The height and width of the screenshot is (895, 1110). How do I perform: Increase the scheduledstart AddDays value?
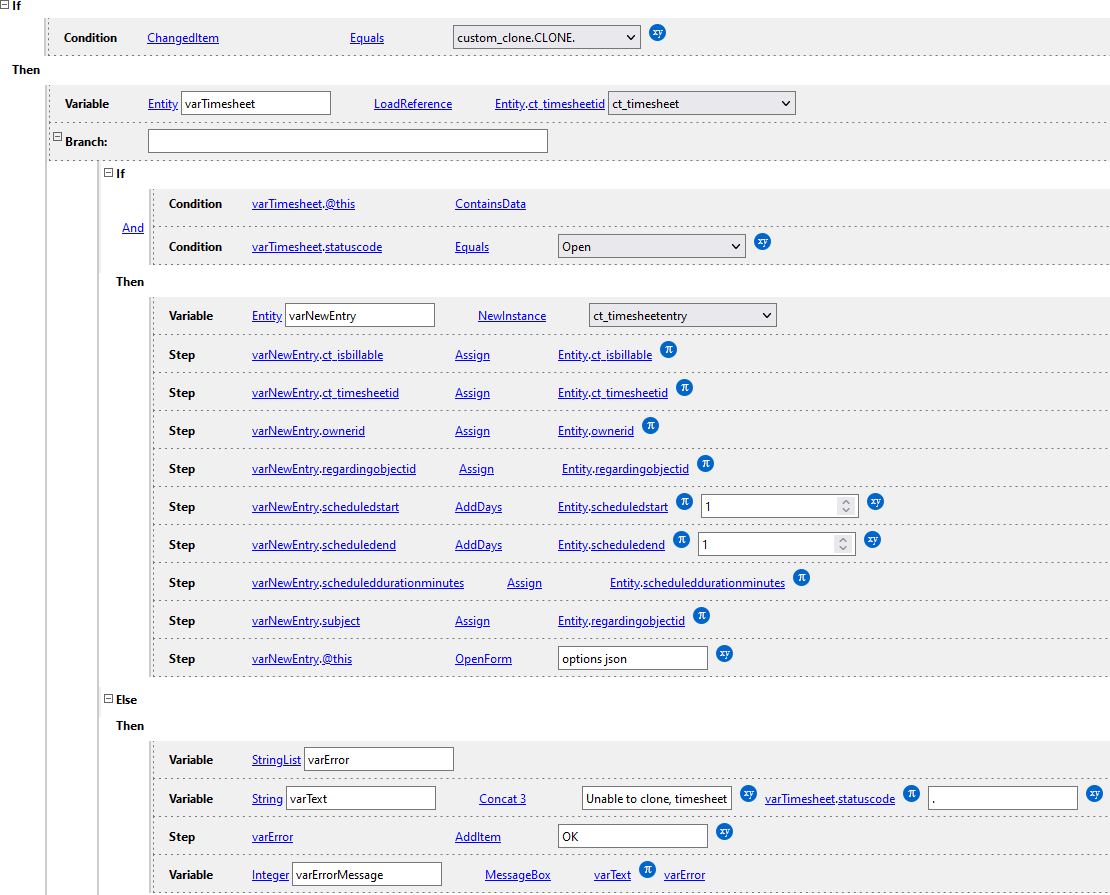846,502
